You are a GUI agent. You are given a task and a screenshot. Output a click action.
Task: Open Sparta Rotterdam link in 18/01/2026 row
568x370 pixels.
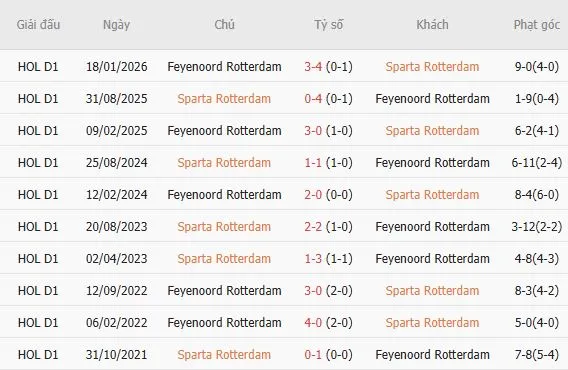click(x=432, y=67)
